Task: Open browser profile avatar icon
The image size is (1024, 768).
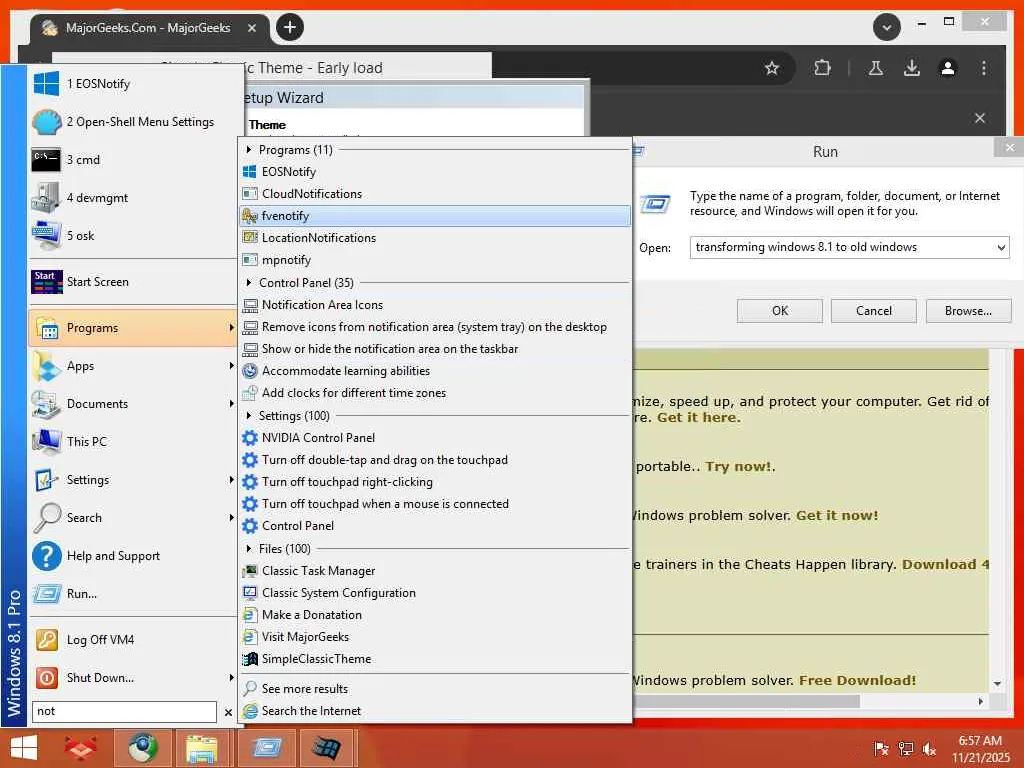Action: pos(948,68)
